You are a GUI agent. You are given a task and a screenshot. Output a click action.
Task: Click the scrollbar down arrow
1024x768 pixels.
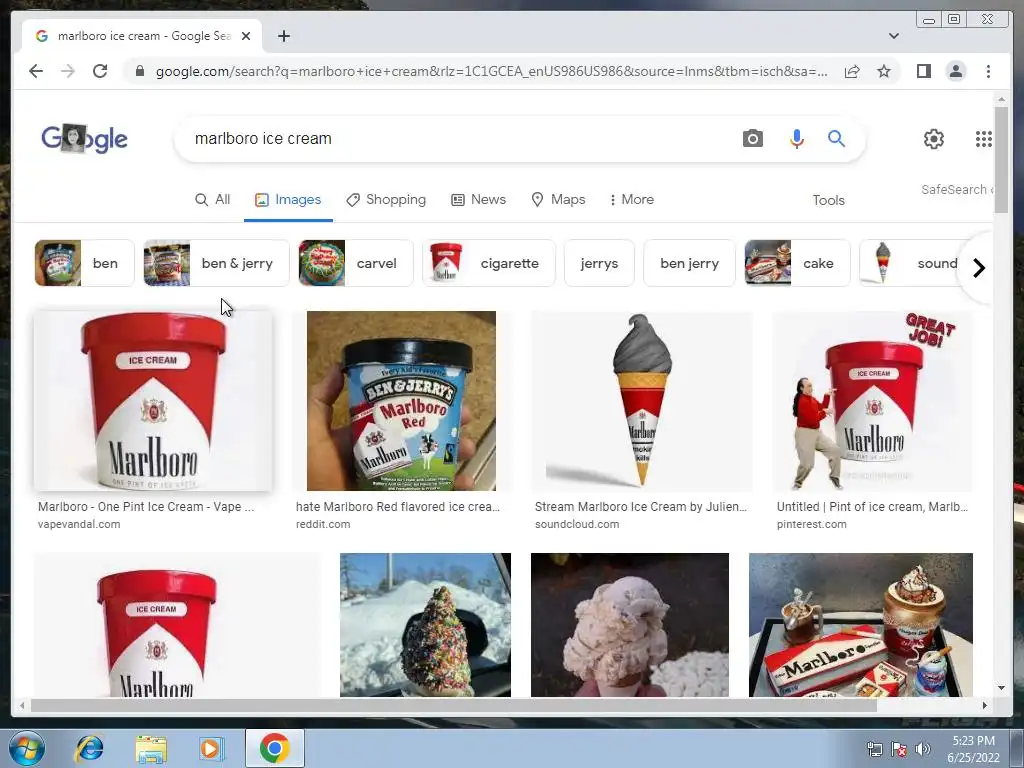click(x=1001, y=688)
